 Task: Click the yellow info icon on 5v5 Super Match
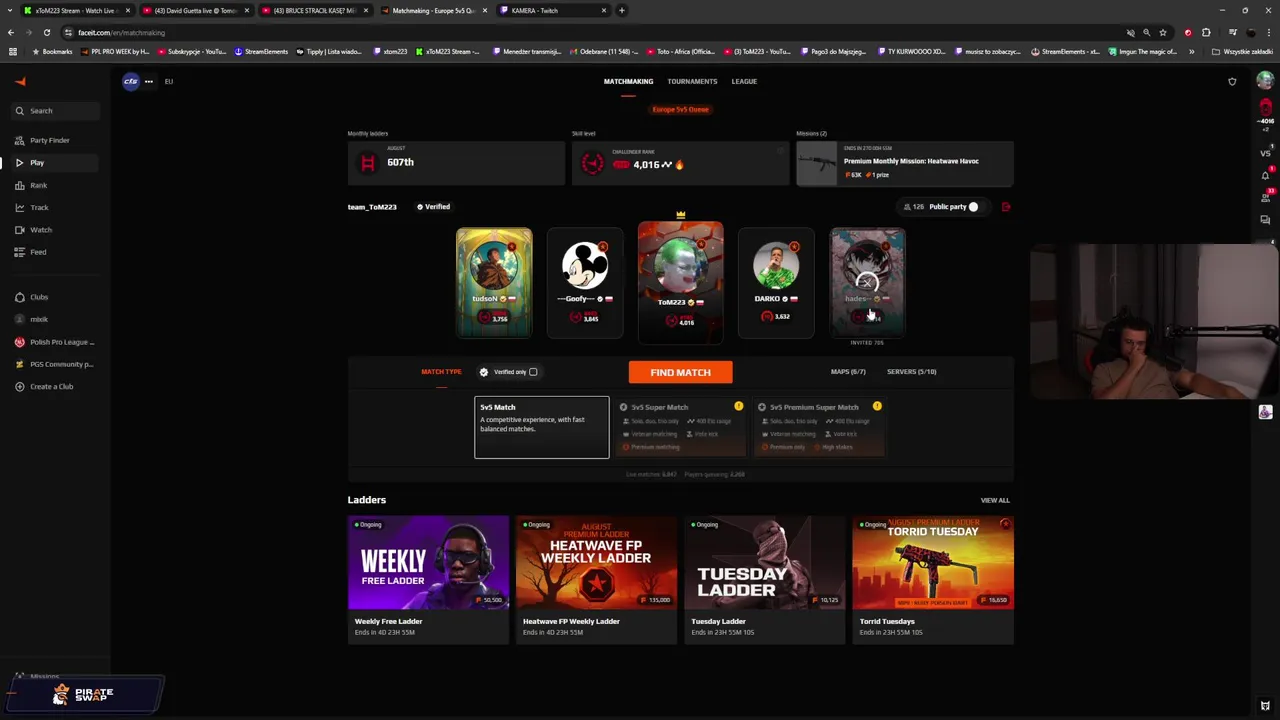(738, 406)
